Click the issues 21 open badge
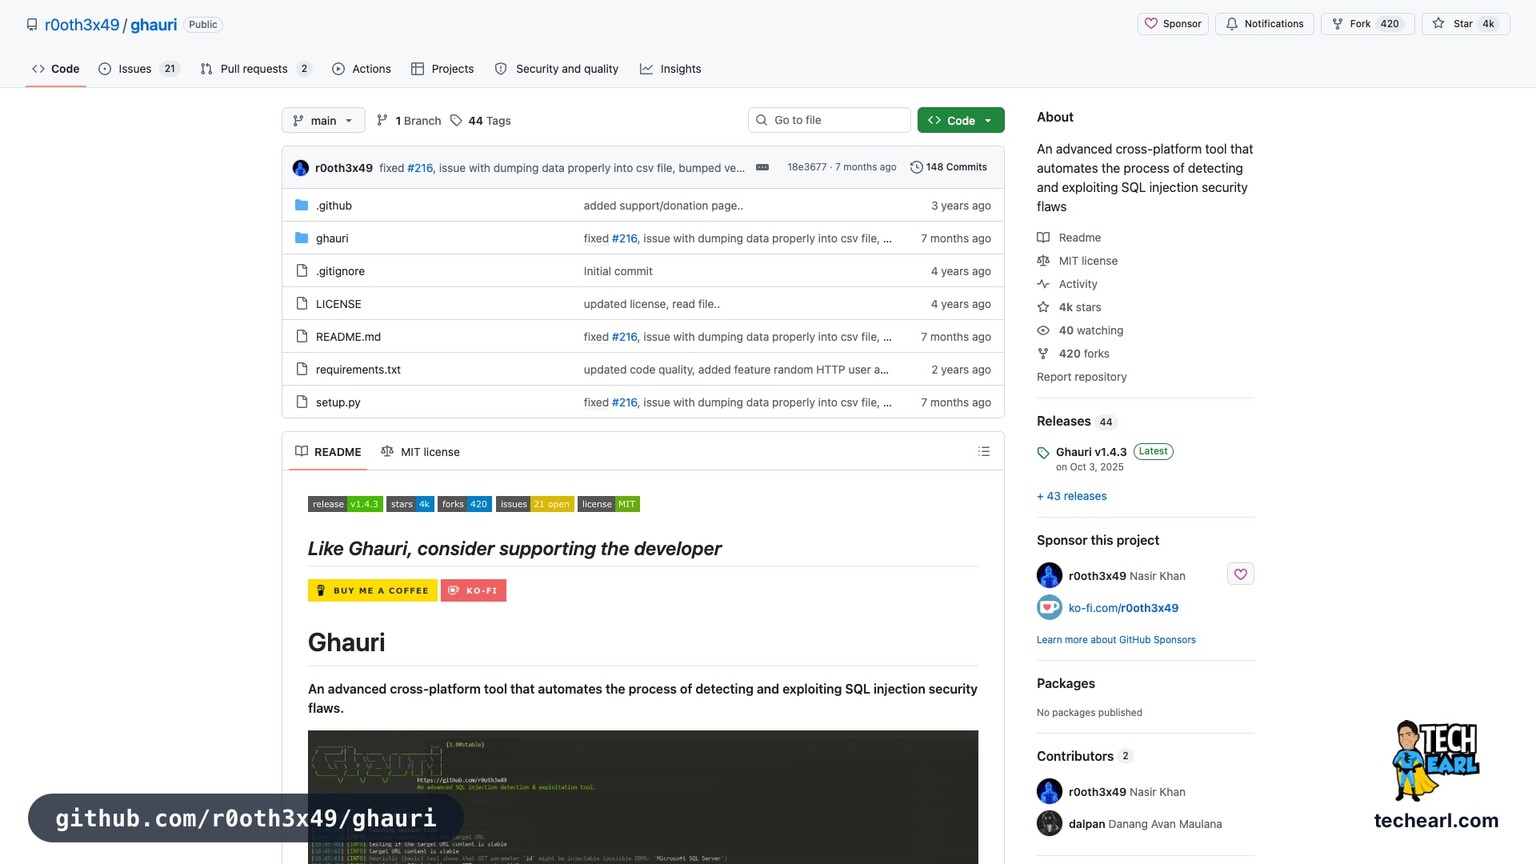The height and width of the screenshot is (864, 1536). [x=535, y=504]
